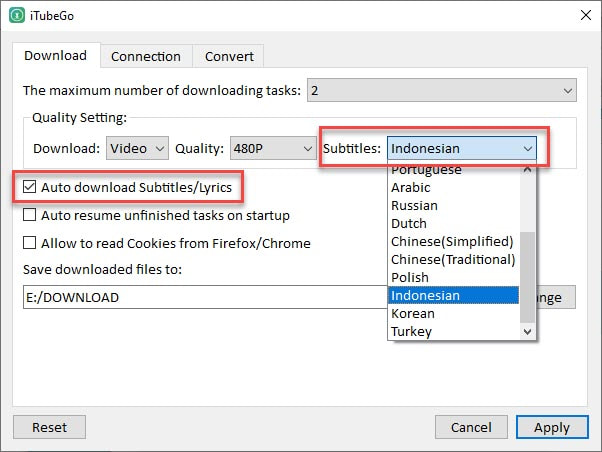Enable Auto resume unfinished tasks on startup
The height and width of the screenshot is (452, 602).
[156, 215]
